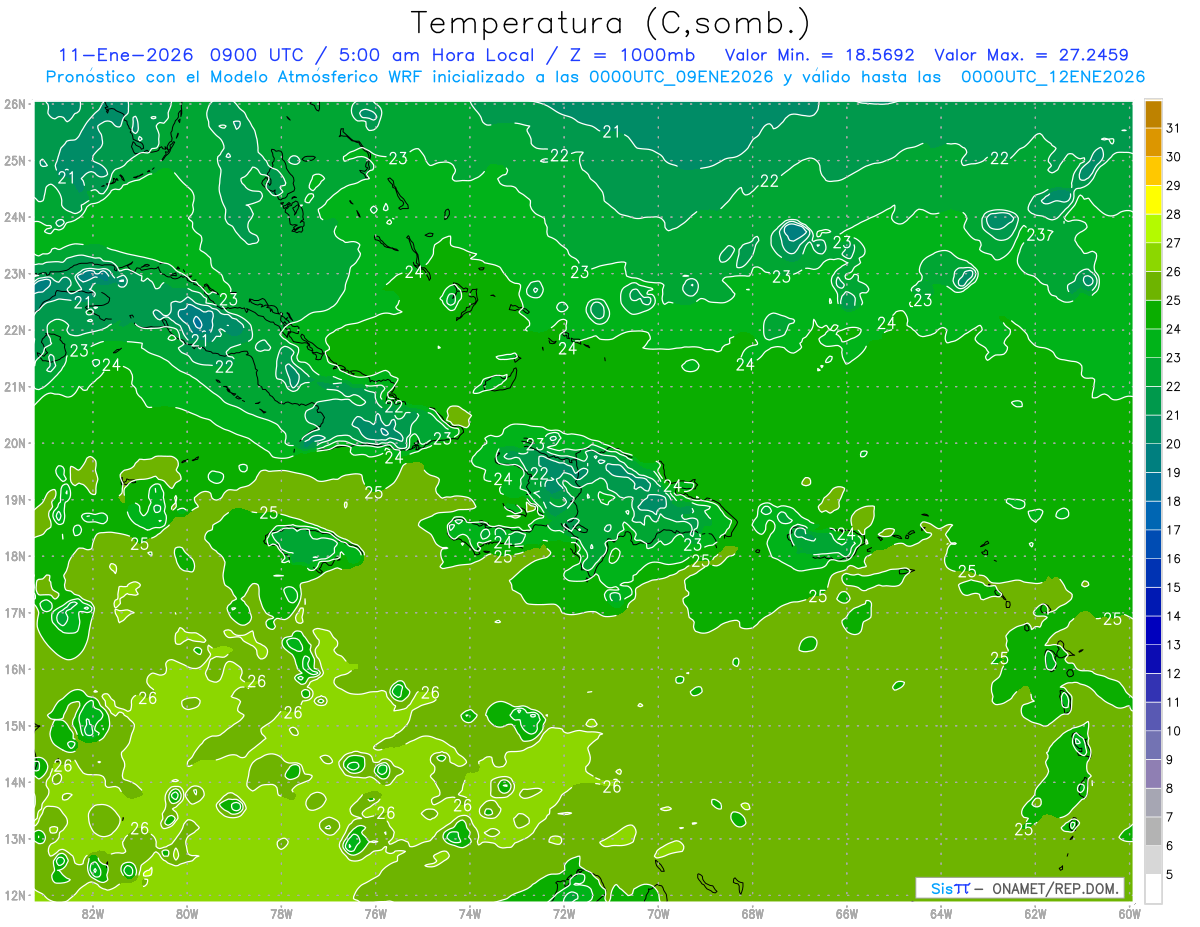The image size is (1200, 927).
Task: Click the initialization time "0000UTC_09ENE2026"
Action: click(x=681, y=77)
